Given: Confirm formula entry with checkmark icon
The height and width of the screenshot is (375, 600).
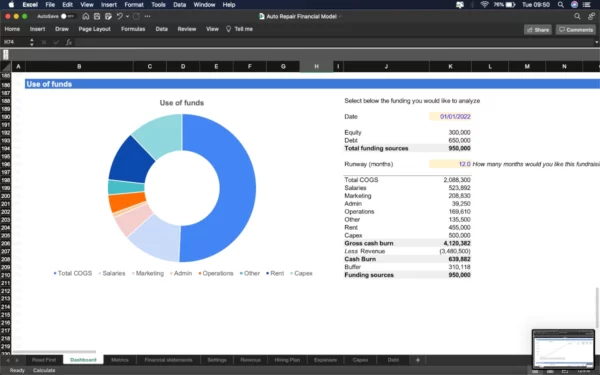Looking at the screenshot, I should (x=56, y=42).
